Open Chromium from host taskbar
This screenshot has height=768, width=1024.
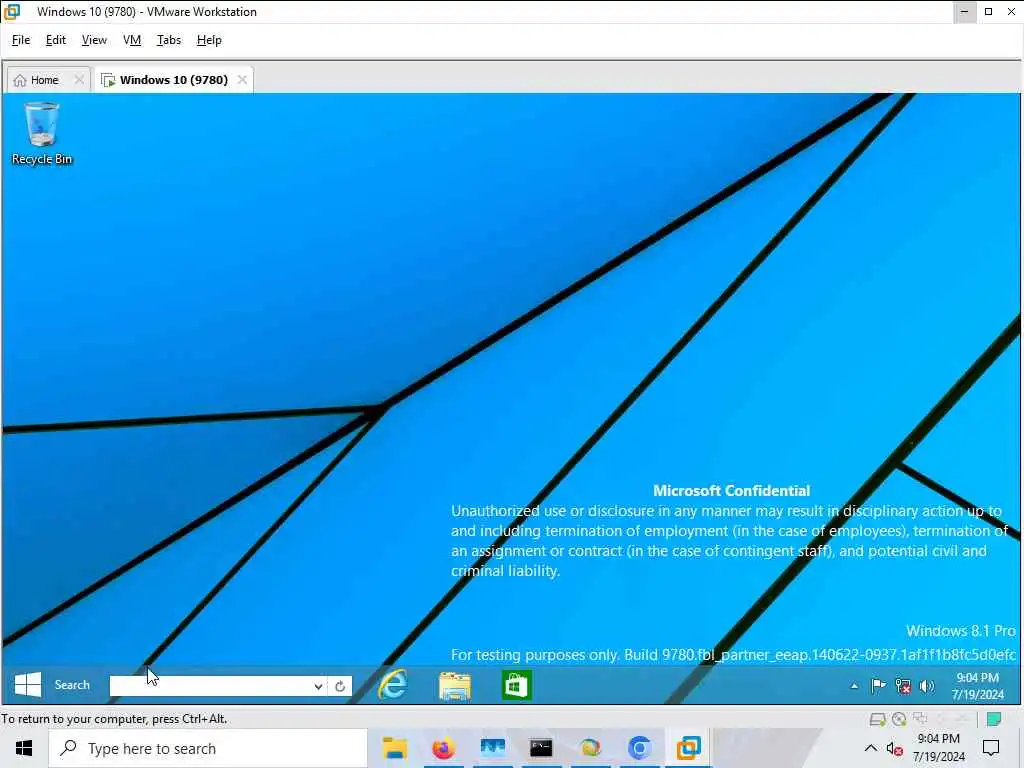click(x=639, y=748)
